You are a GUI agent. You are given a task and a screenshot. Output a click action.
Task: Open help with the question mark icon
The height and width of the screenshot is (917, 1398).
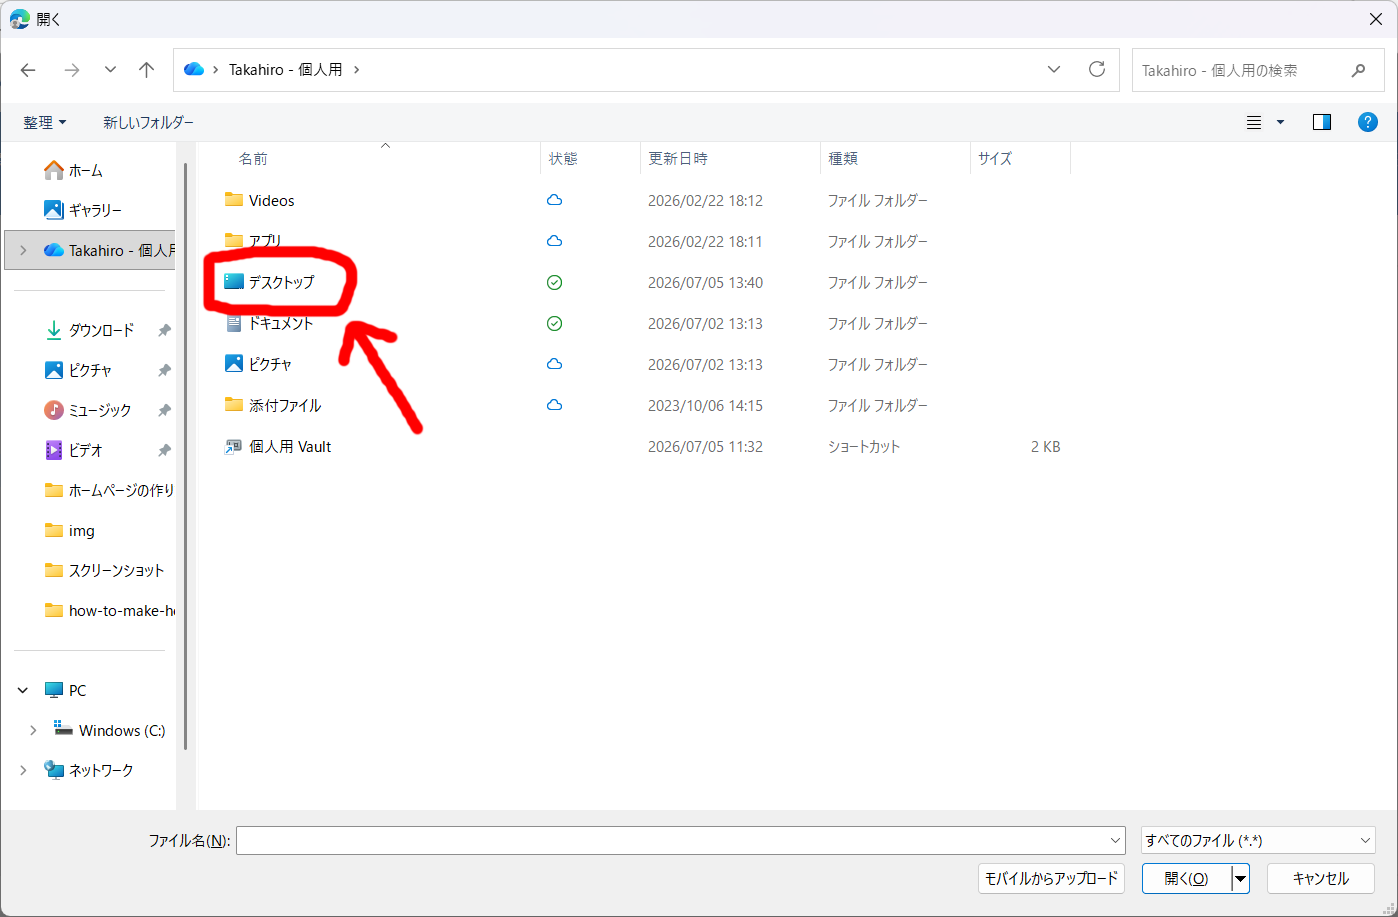pyautogui.click(x=1368, y=122)
